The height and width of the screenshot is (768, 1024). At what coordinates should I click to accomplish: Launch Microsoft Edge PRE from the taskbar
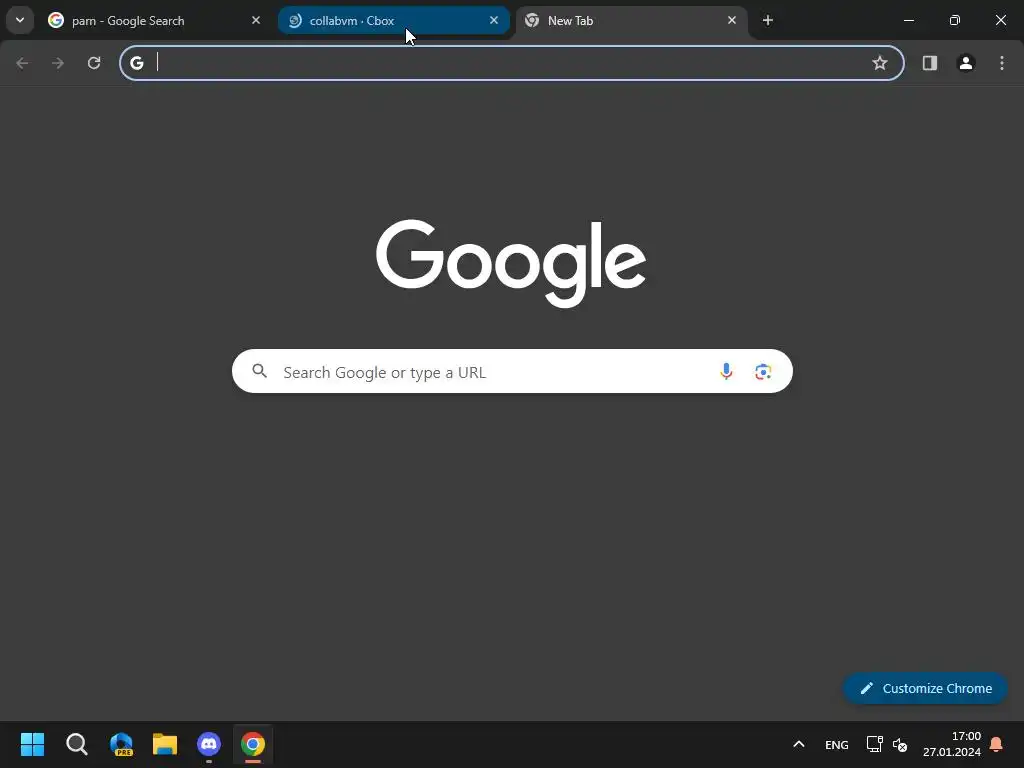pos(121,744)
